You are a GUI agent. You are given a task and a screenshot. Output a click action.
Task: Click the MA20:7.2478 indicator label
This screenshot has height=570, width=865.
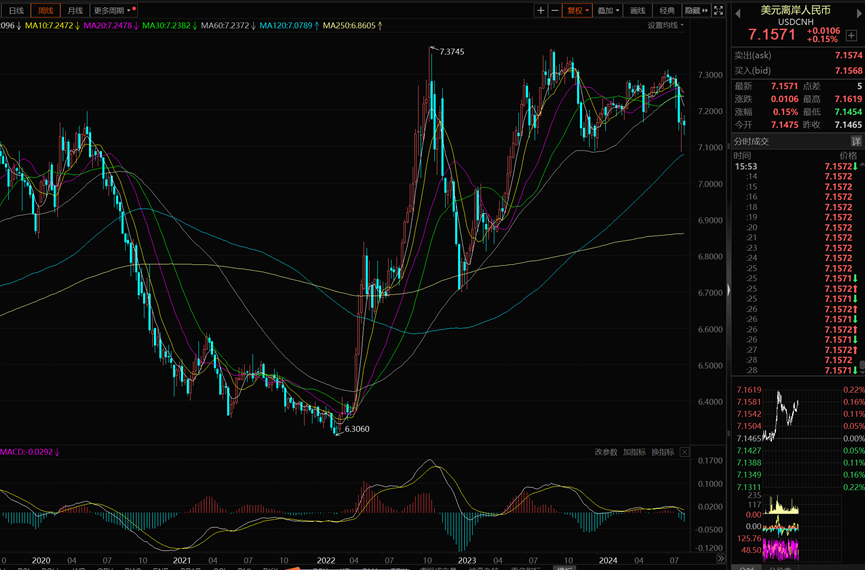point(110,25)
